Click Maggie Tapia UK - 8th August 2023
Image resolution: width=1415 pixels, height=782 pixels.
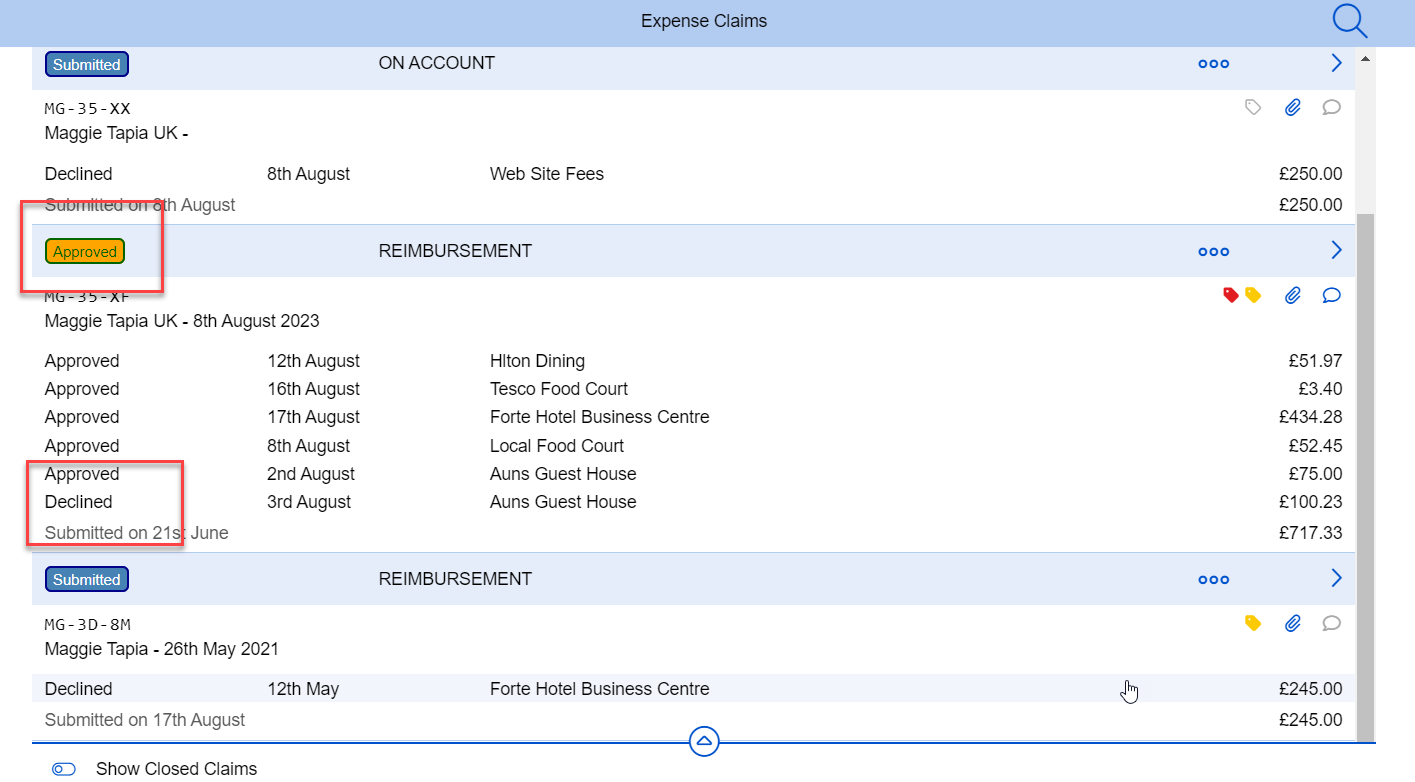click(x=182, y=321)
